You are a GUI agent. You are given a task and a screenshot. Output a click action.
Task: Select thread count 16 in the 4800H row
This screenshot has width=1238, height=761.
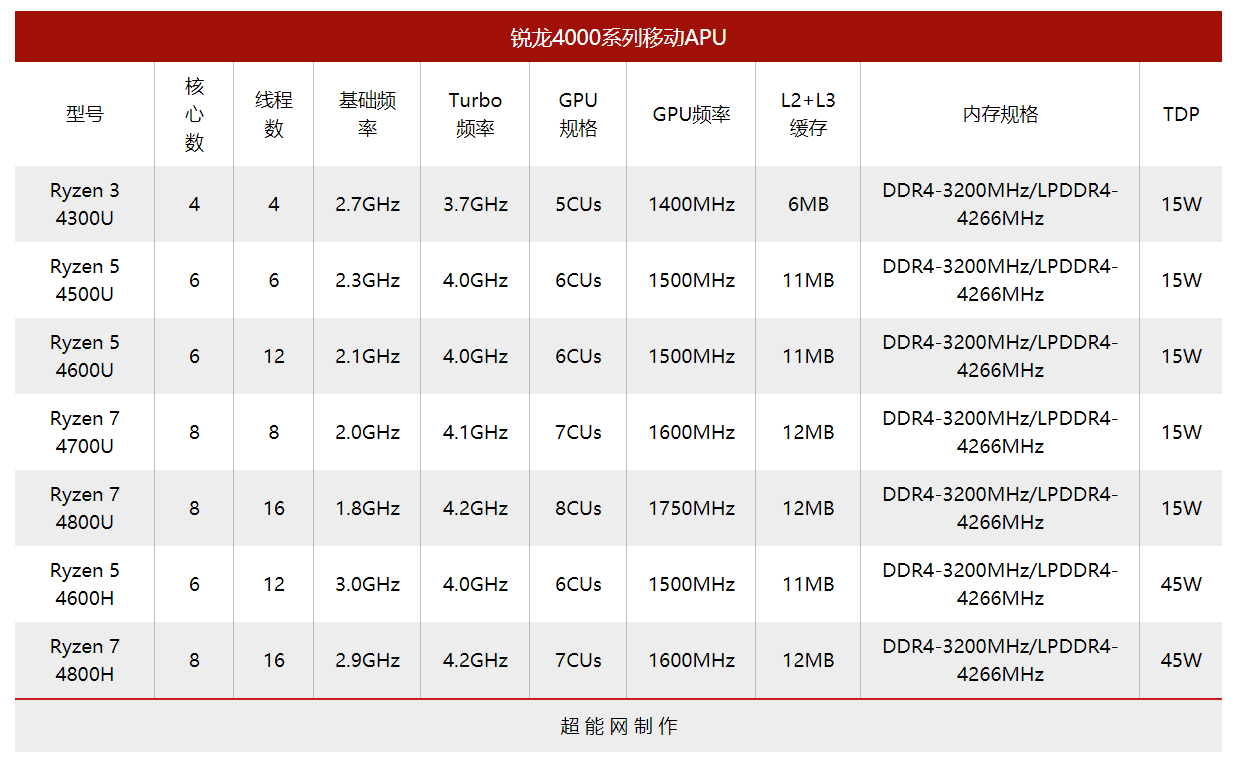tap(274, 660)
